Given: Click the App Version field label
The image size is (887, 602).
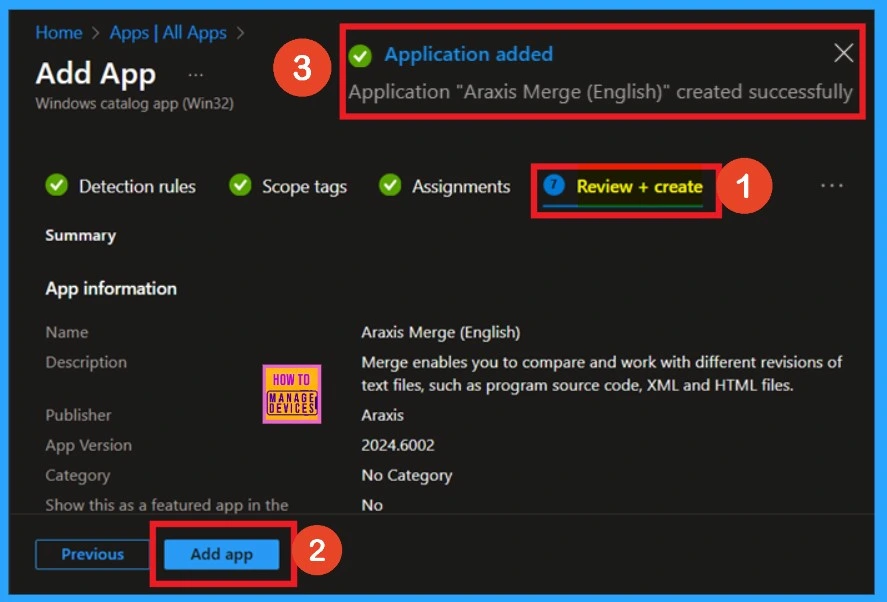Looking at the screenshot, I should [x=88, y=445].
